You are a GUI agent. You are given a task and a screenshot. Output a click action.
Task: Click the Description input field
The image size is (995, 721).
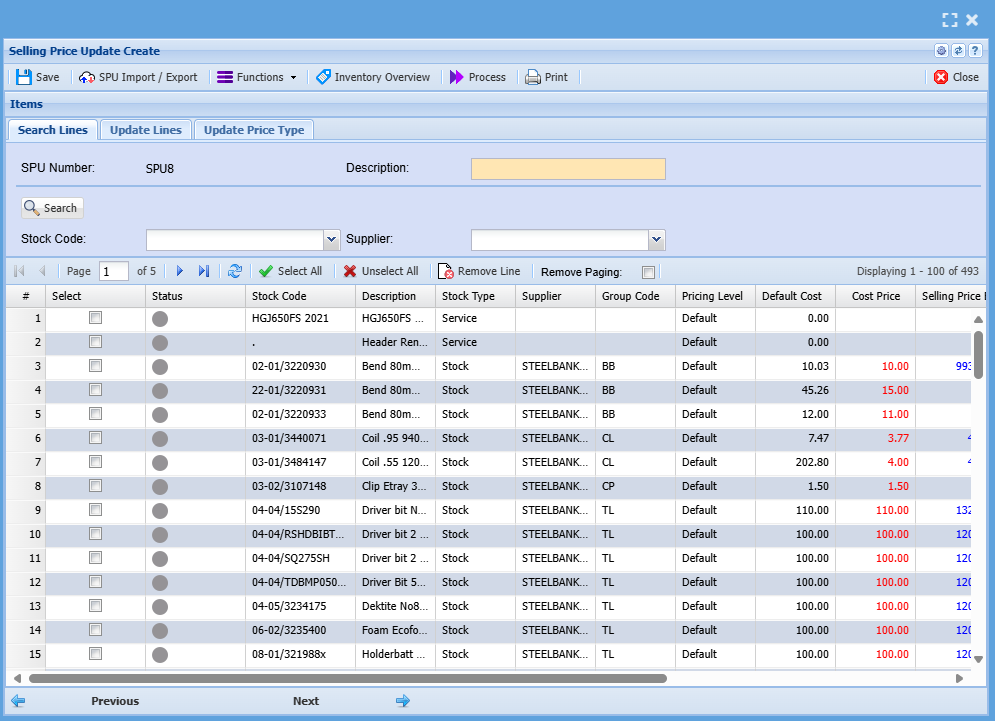click(x=568, y=169)
